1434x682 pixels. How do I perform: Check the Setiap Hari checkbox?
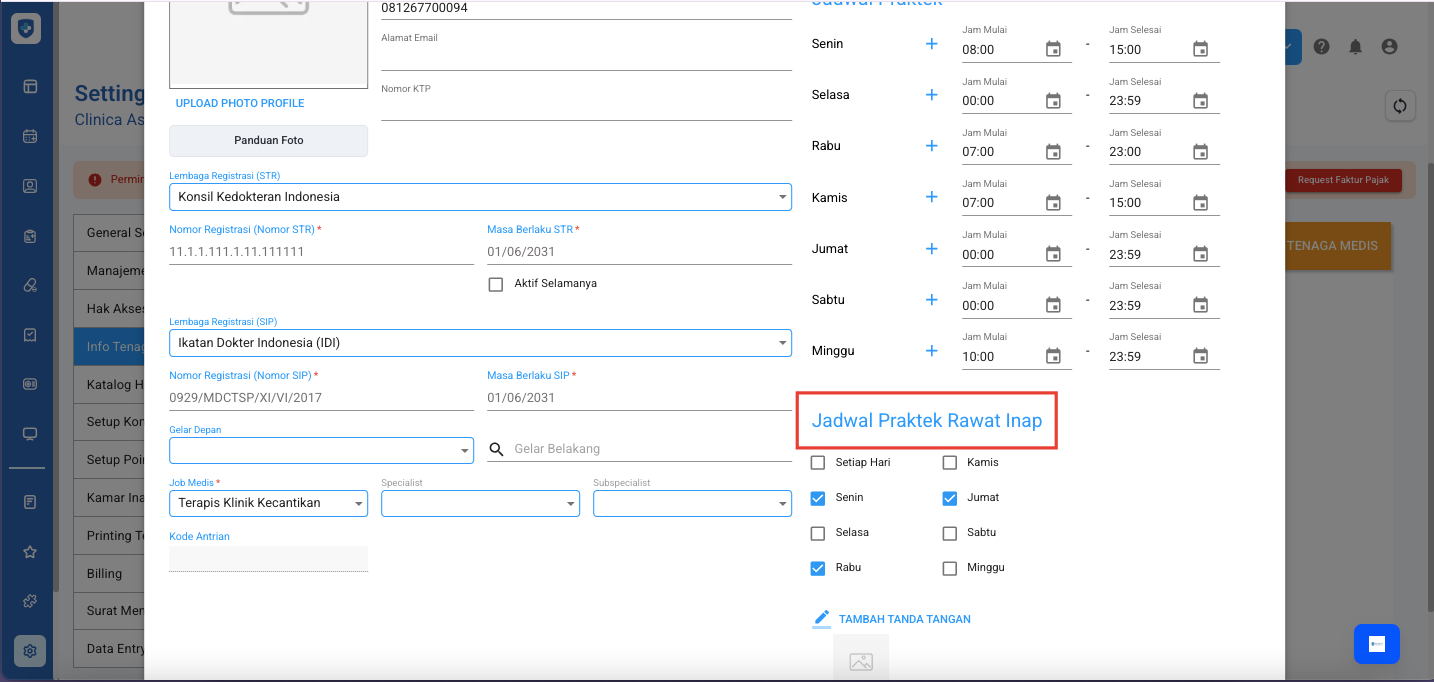point(818,463)
